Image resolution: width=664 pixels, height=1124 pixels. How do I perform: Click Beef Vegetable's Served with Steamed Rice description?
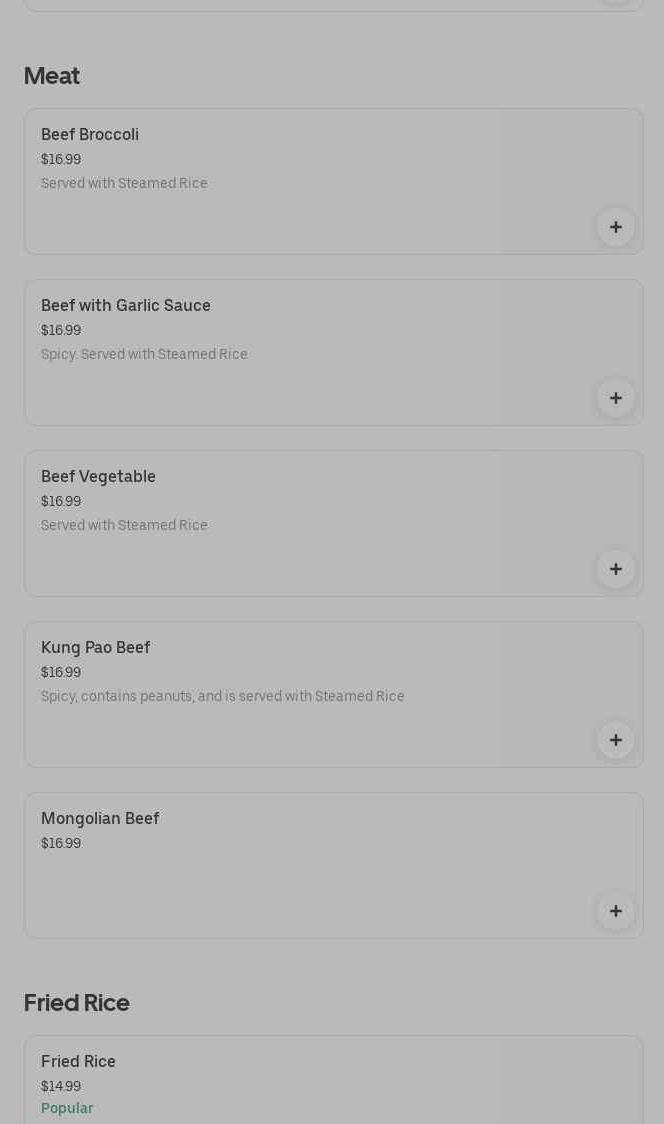124,526
